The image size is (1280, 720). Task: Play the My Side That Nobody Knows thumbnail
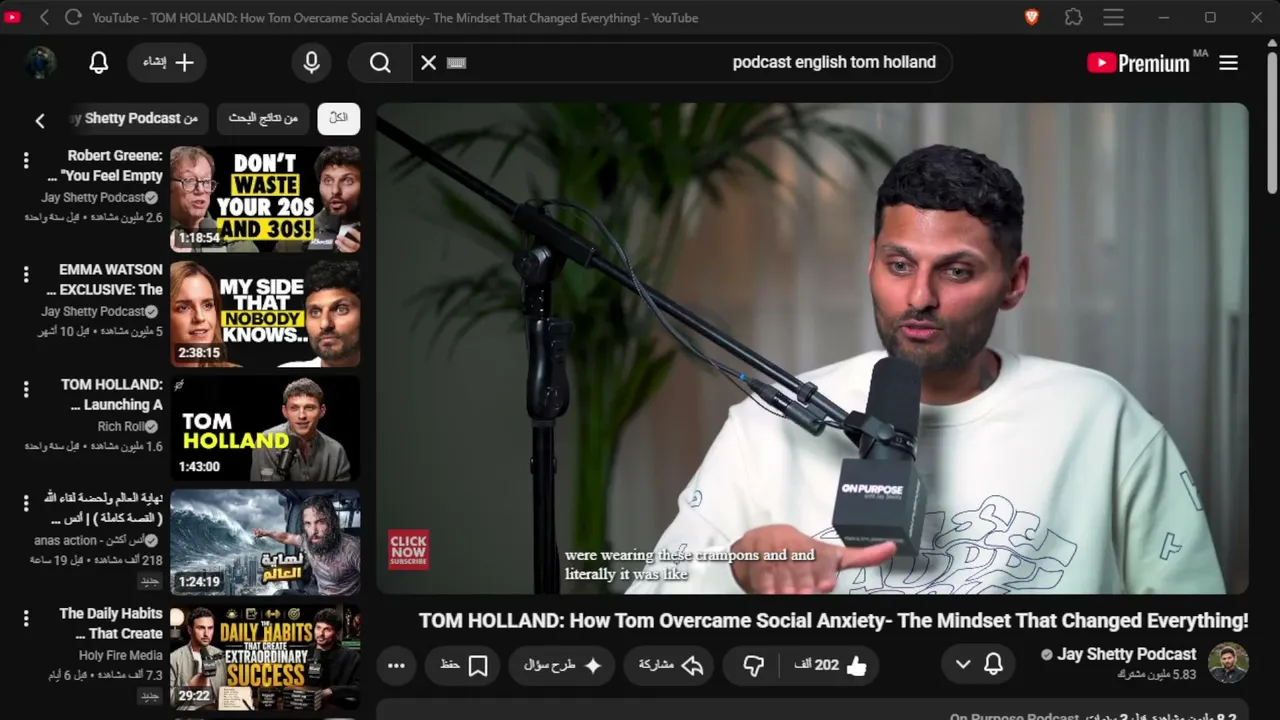[265, 314]
